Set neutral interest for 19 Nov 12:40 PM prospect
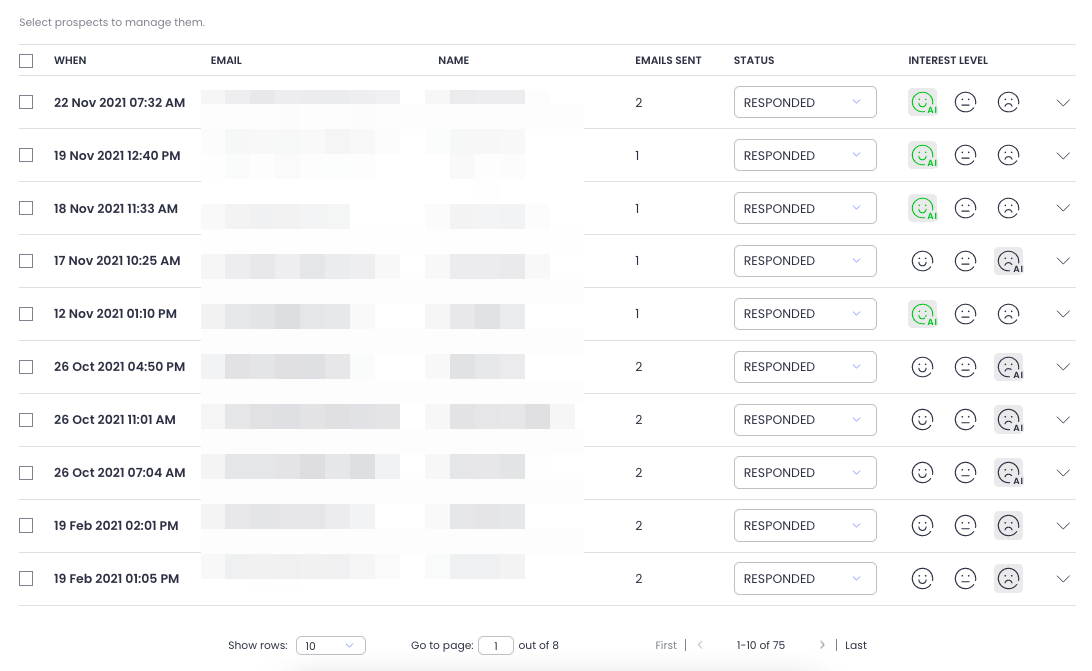 pyautogui.click(x=965, y=155)
